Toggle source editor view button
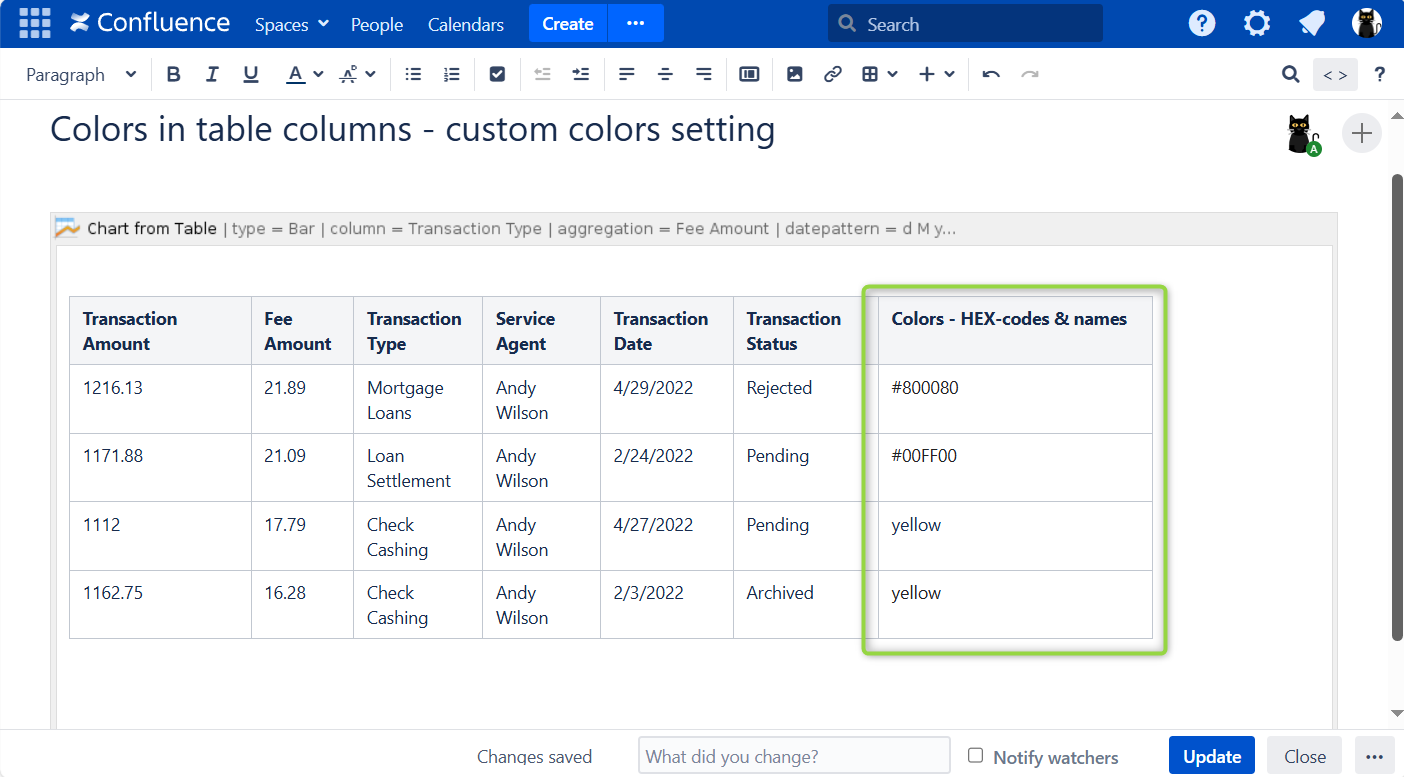Image resolution: width=1404 pixels, height=777 pixels. (x=1335, y=74)
